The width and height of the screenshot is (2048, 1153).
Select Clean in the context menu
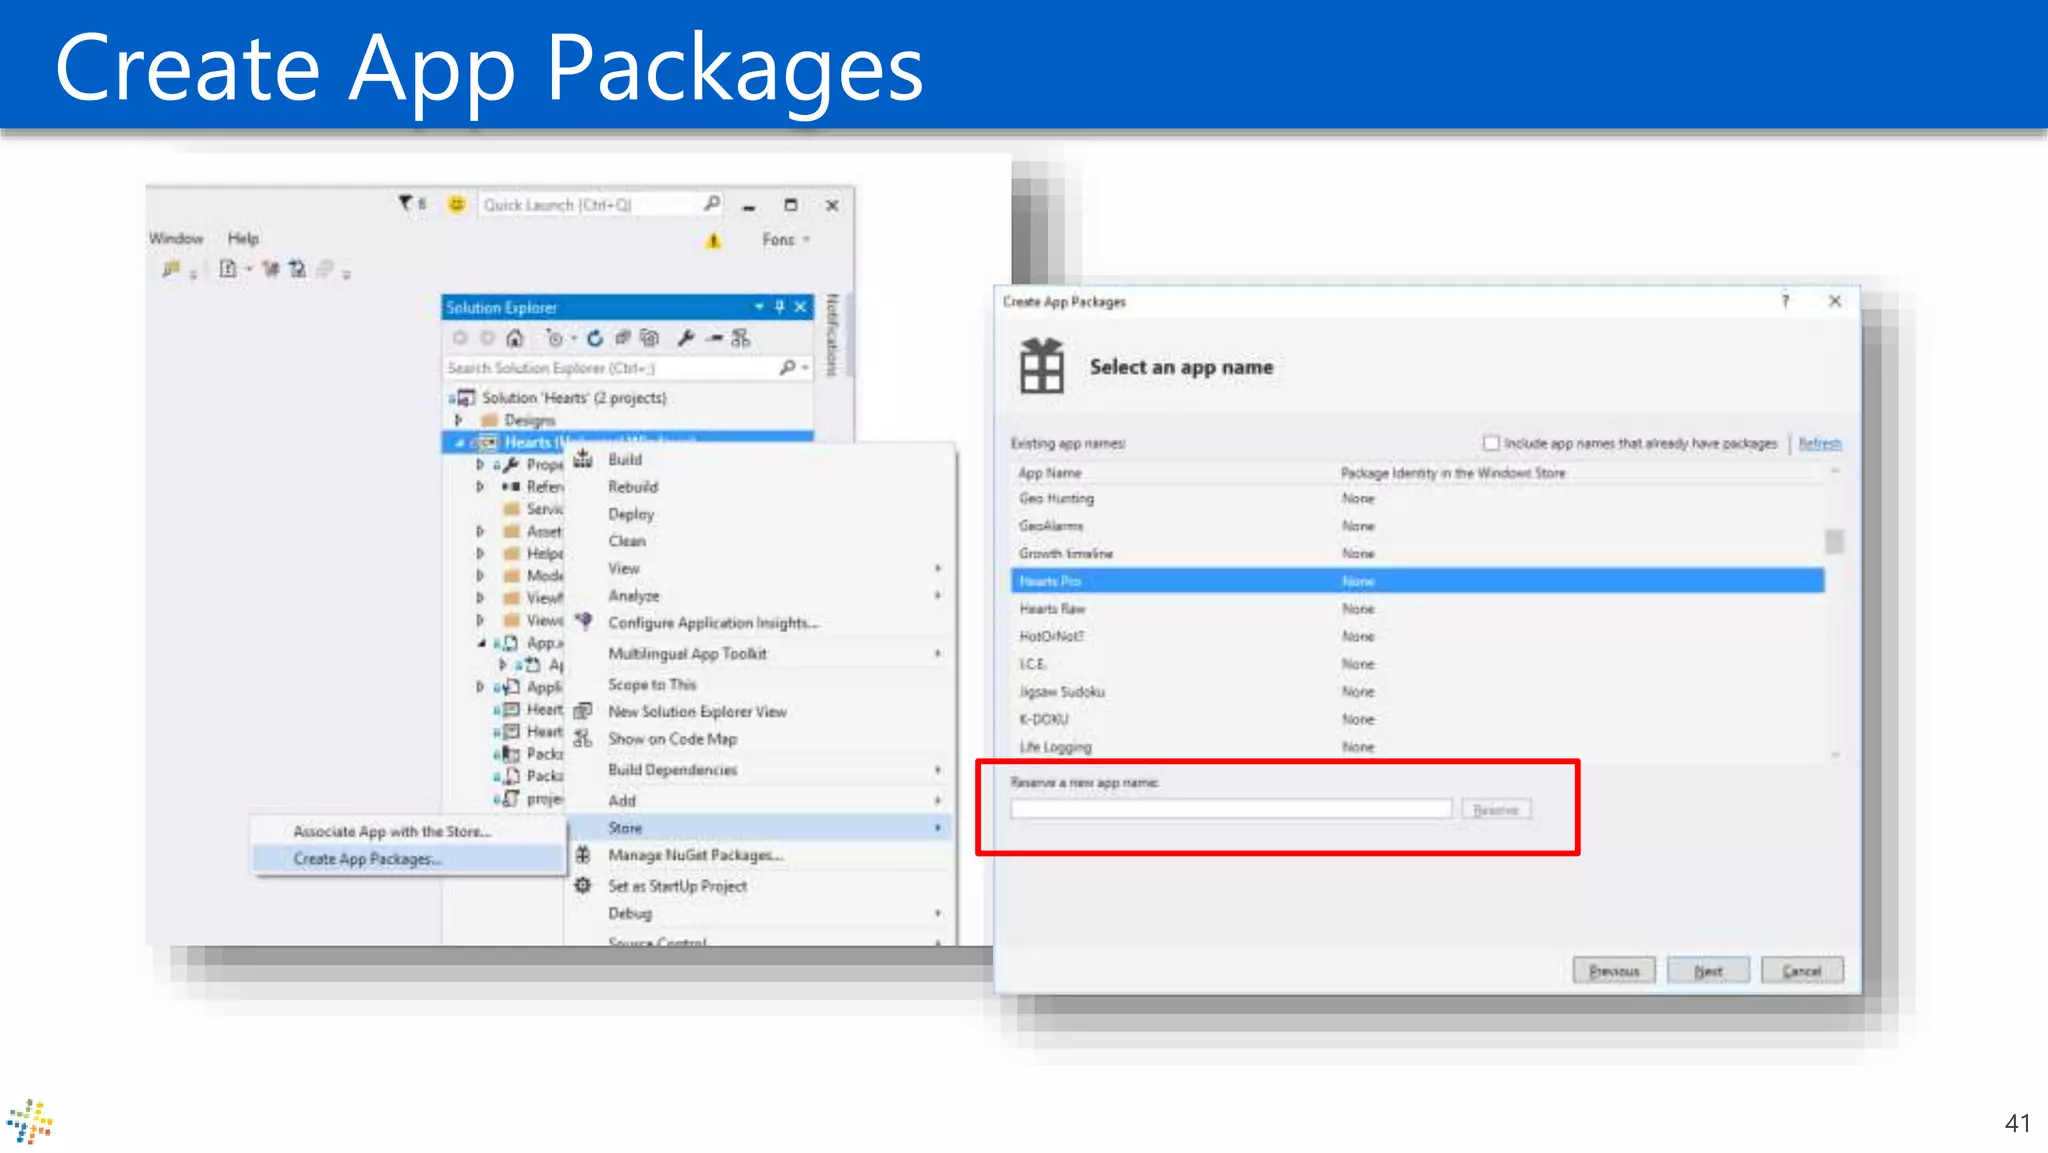point(627,541)
